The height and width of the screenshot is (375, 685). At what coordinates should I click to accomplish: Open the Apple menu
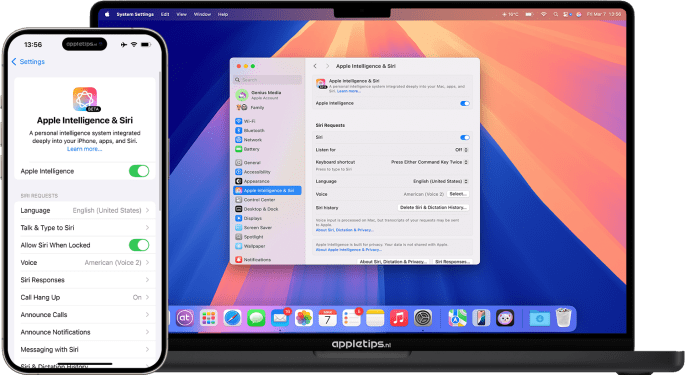[107, 14]
